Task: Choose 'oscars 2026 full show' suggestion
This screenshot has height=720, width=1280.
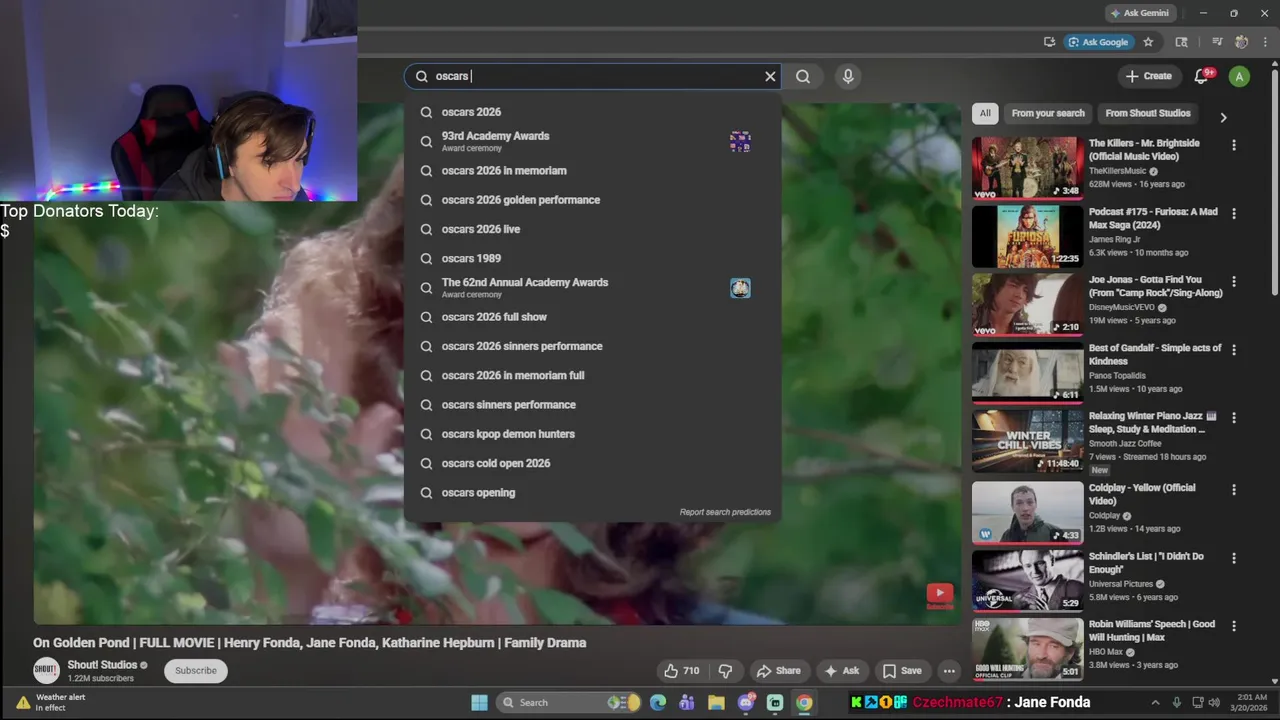Action: (592, 317)
